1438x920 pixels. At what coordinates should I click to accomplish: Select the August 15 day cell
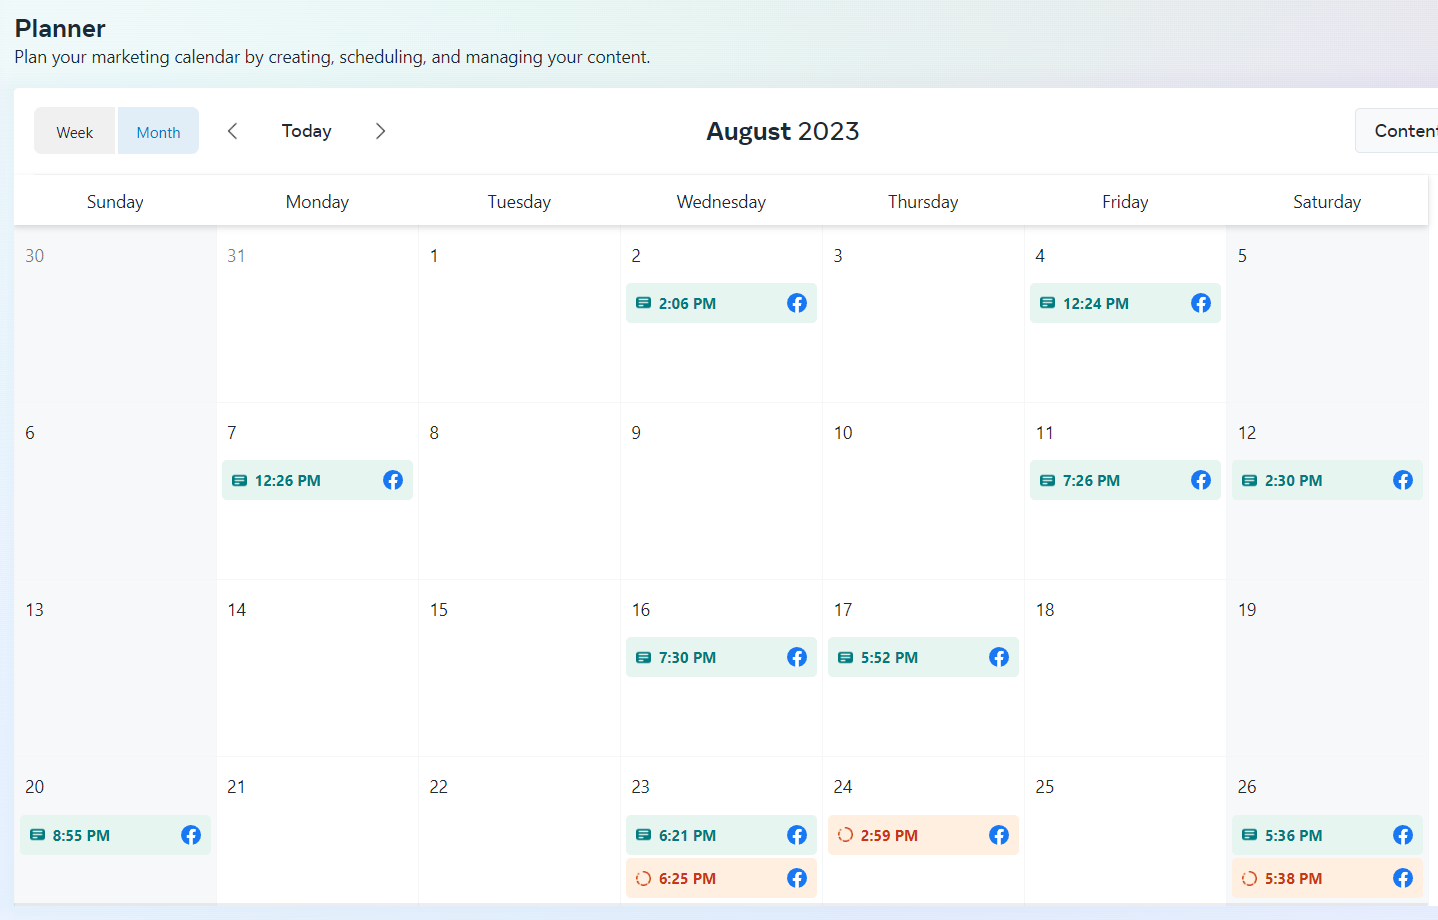point(519,668)
